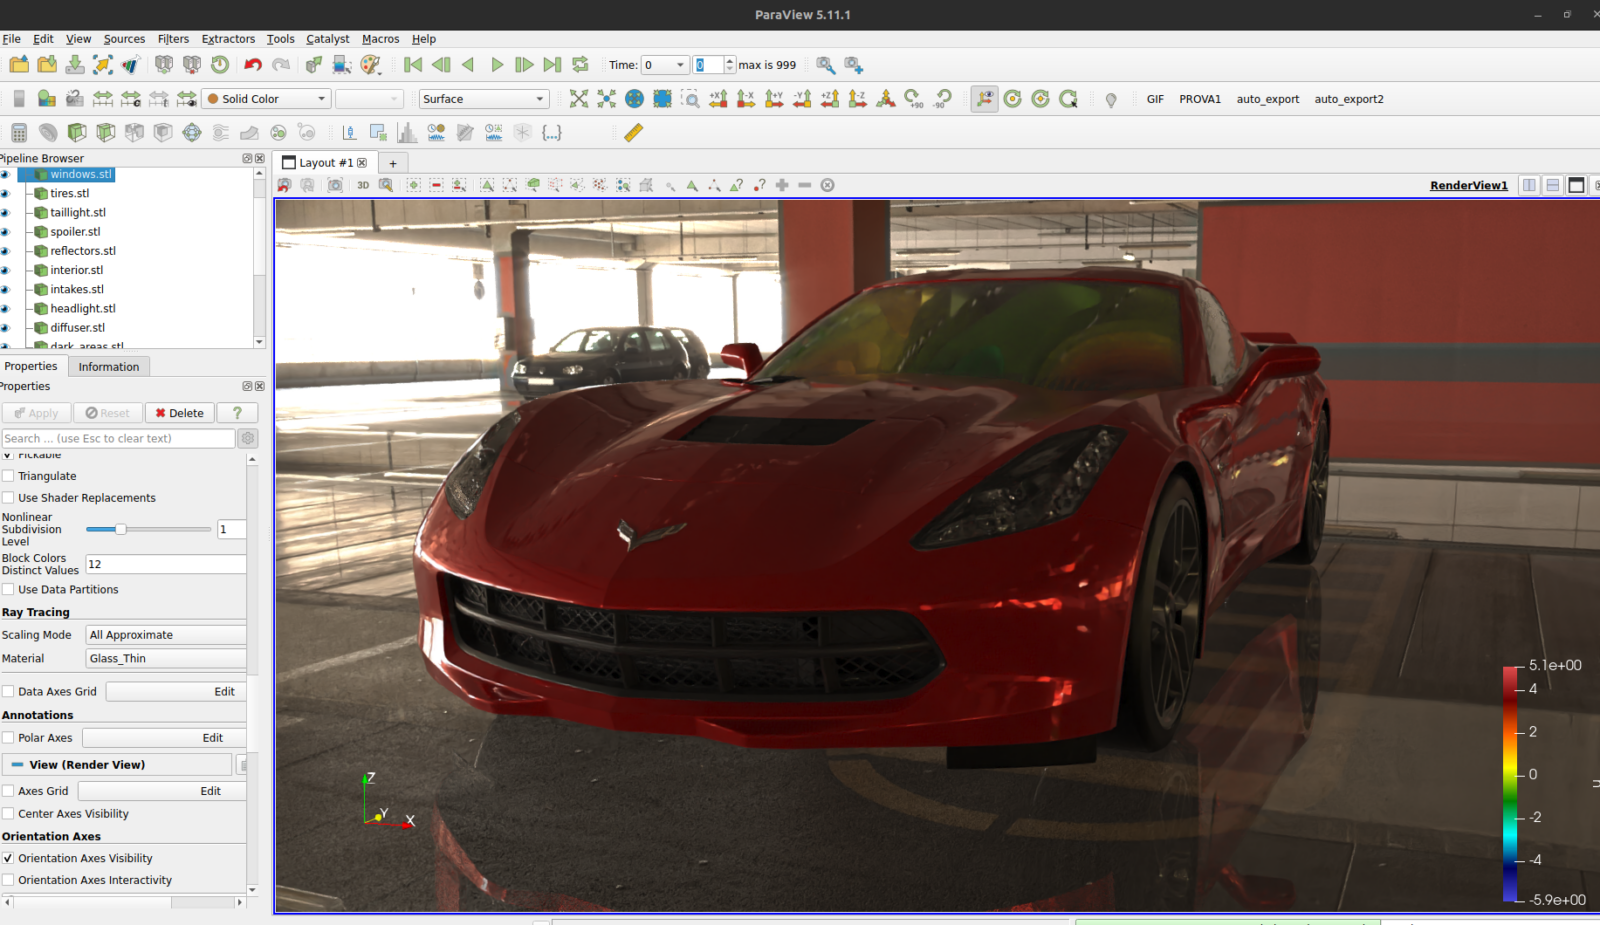Viewport: 1600px width, 925px height.
Task: Open the Filters menu
Action: 173,39
